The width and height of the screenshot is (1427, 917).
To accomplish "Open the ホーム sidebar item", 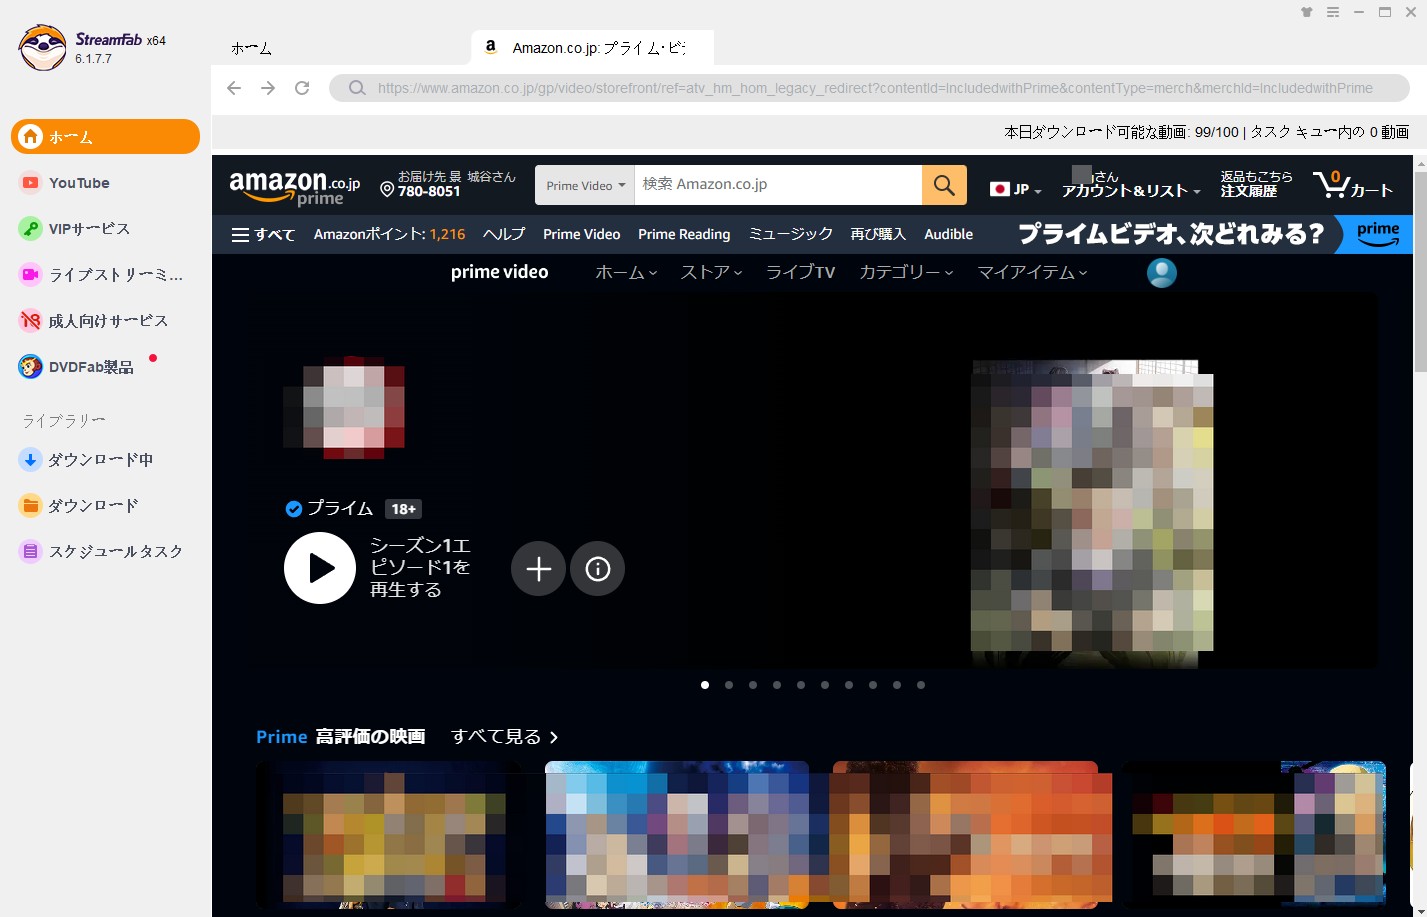I will (105, 137).
